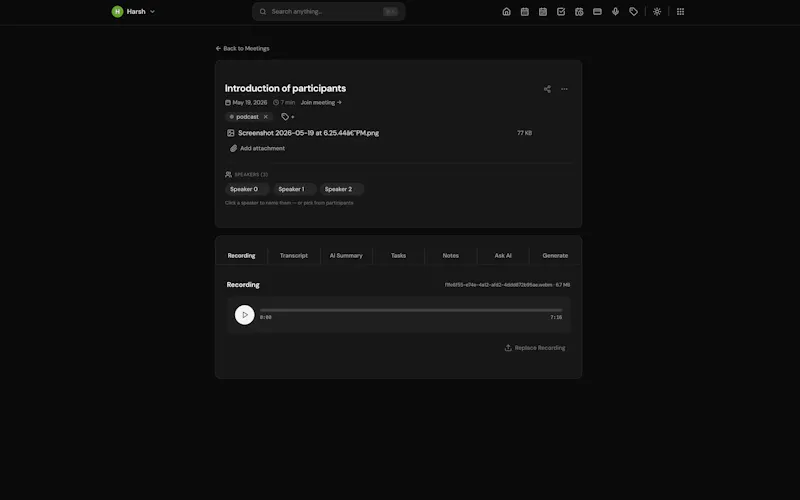Open the Harsh account dropdown
The height and width of the screenshot is (500, 800).
coord(134,11)
